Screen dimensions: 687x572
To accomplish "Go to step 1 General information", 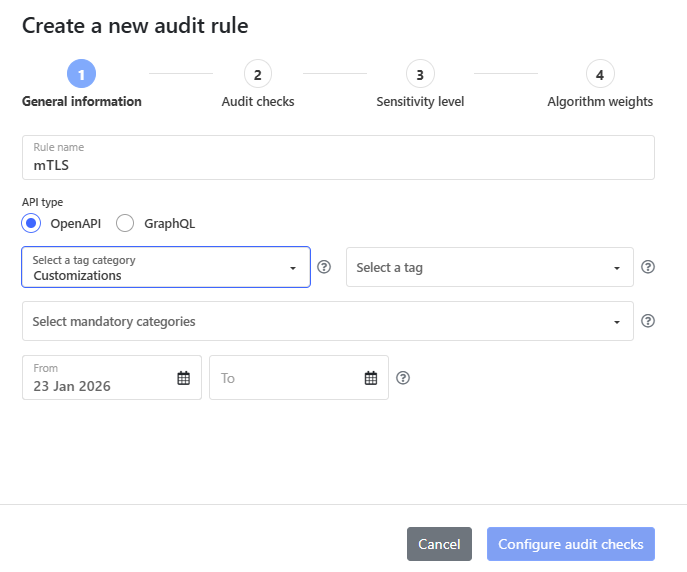I will [x=81, y=74].
